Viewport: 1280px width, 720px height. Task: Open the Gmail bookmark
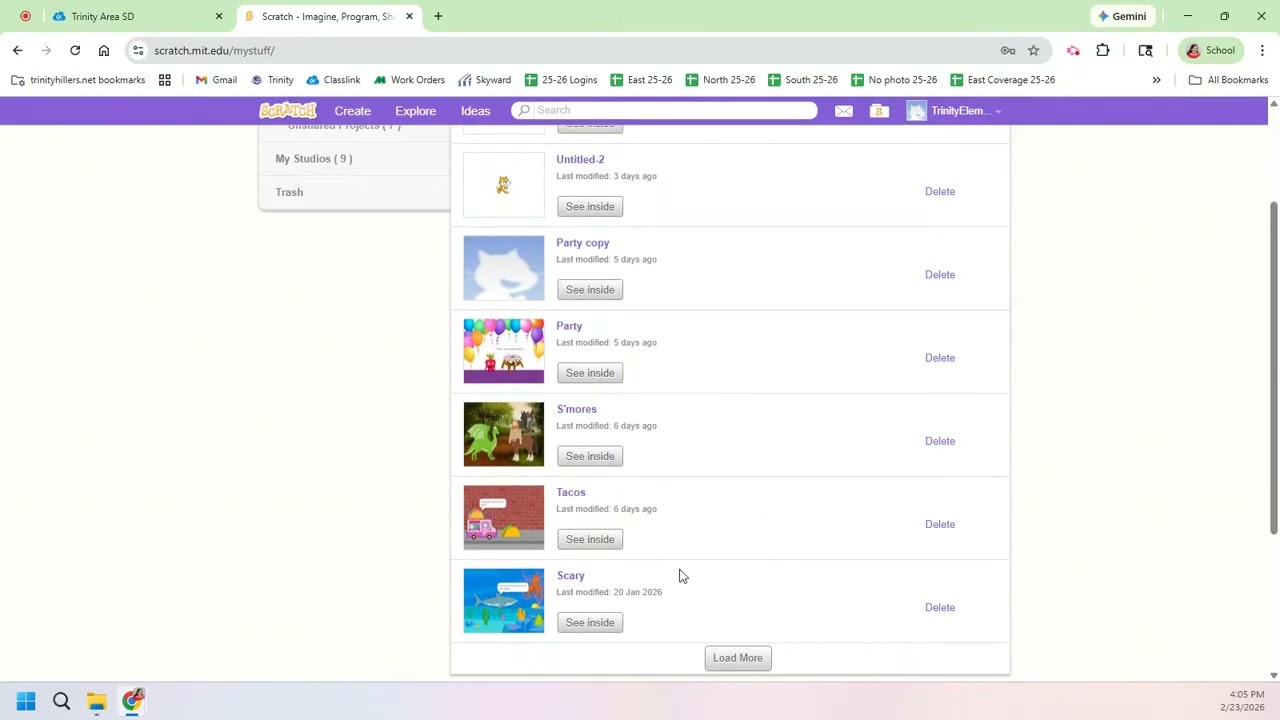(x=216, y=80)
